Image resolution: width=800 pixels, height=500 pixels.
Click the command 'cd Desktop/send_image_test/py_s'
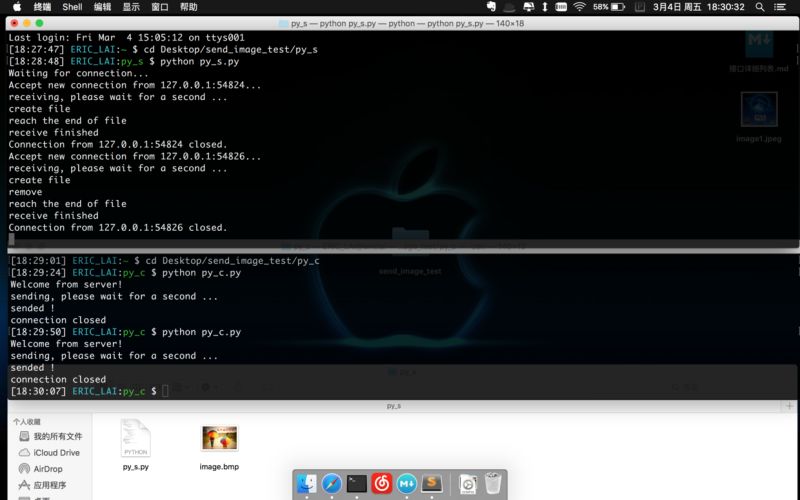coord(231,49)
